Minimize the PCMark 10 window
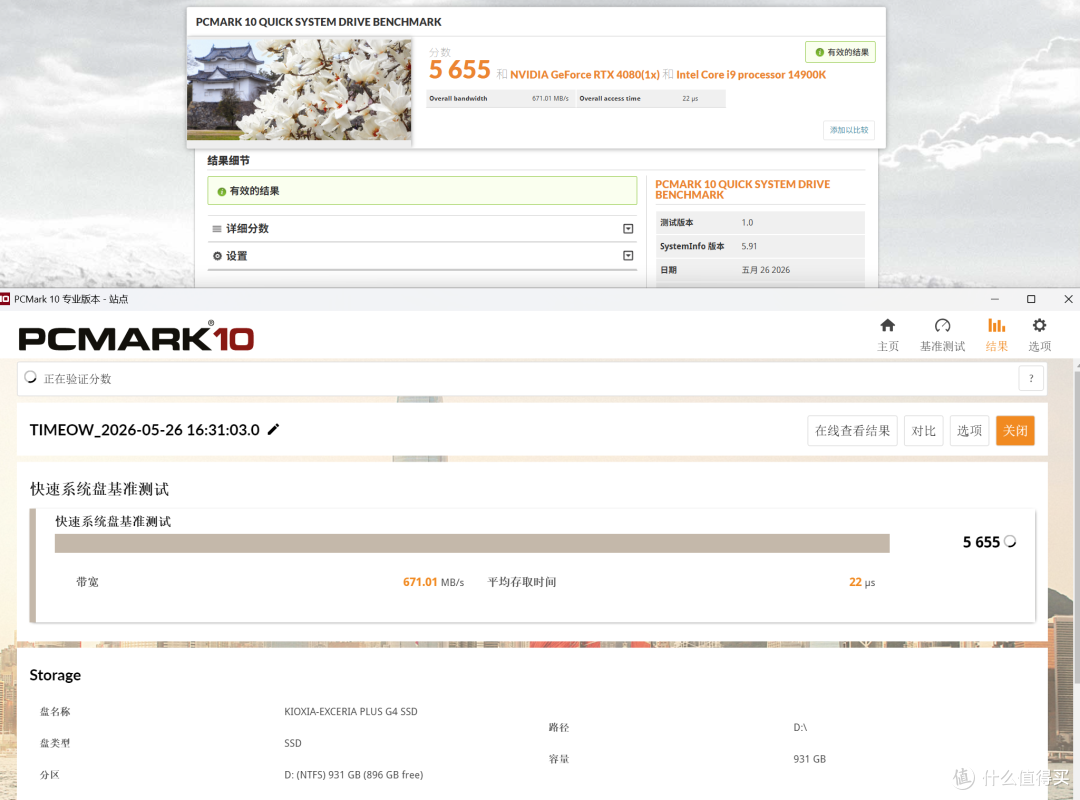1080x800 pixels. coord(995,299)
